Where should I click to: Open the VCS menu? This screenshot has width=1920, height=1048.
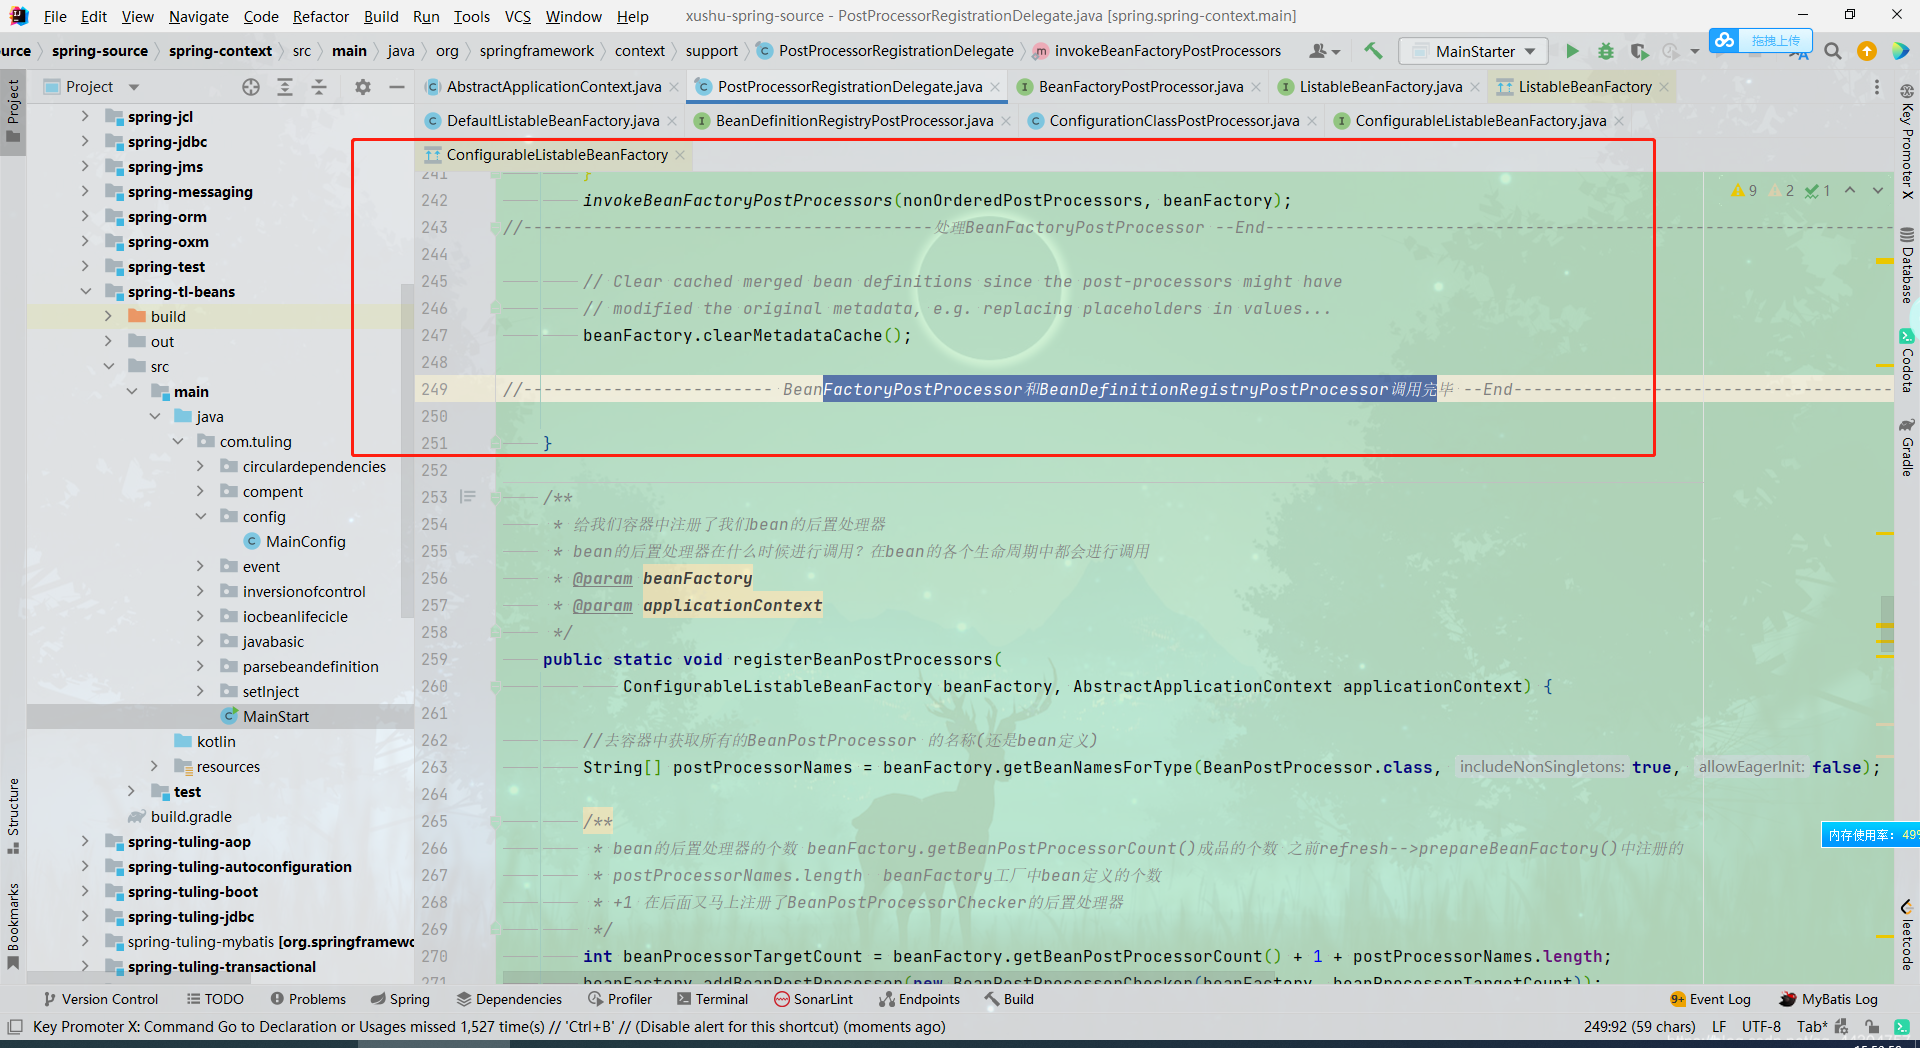click(517, 16)
